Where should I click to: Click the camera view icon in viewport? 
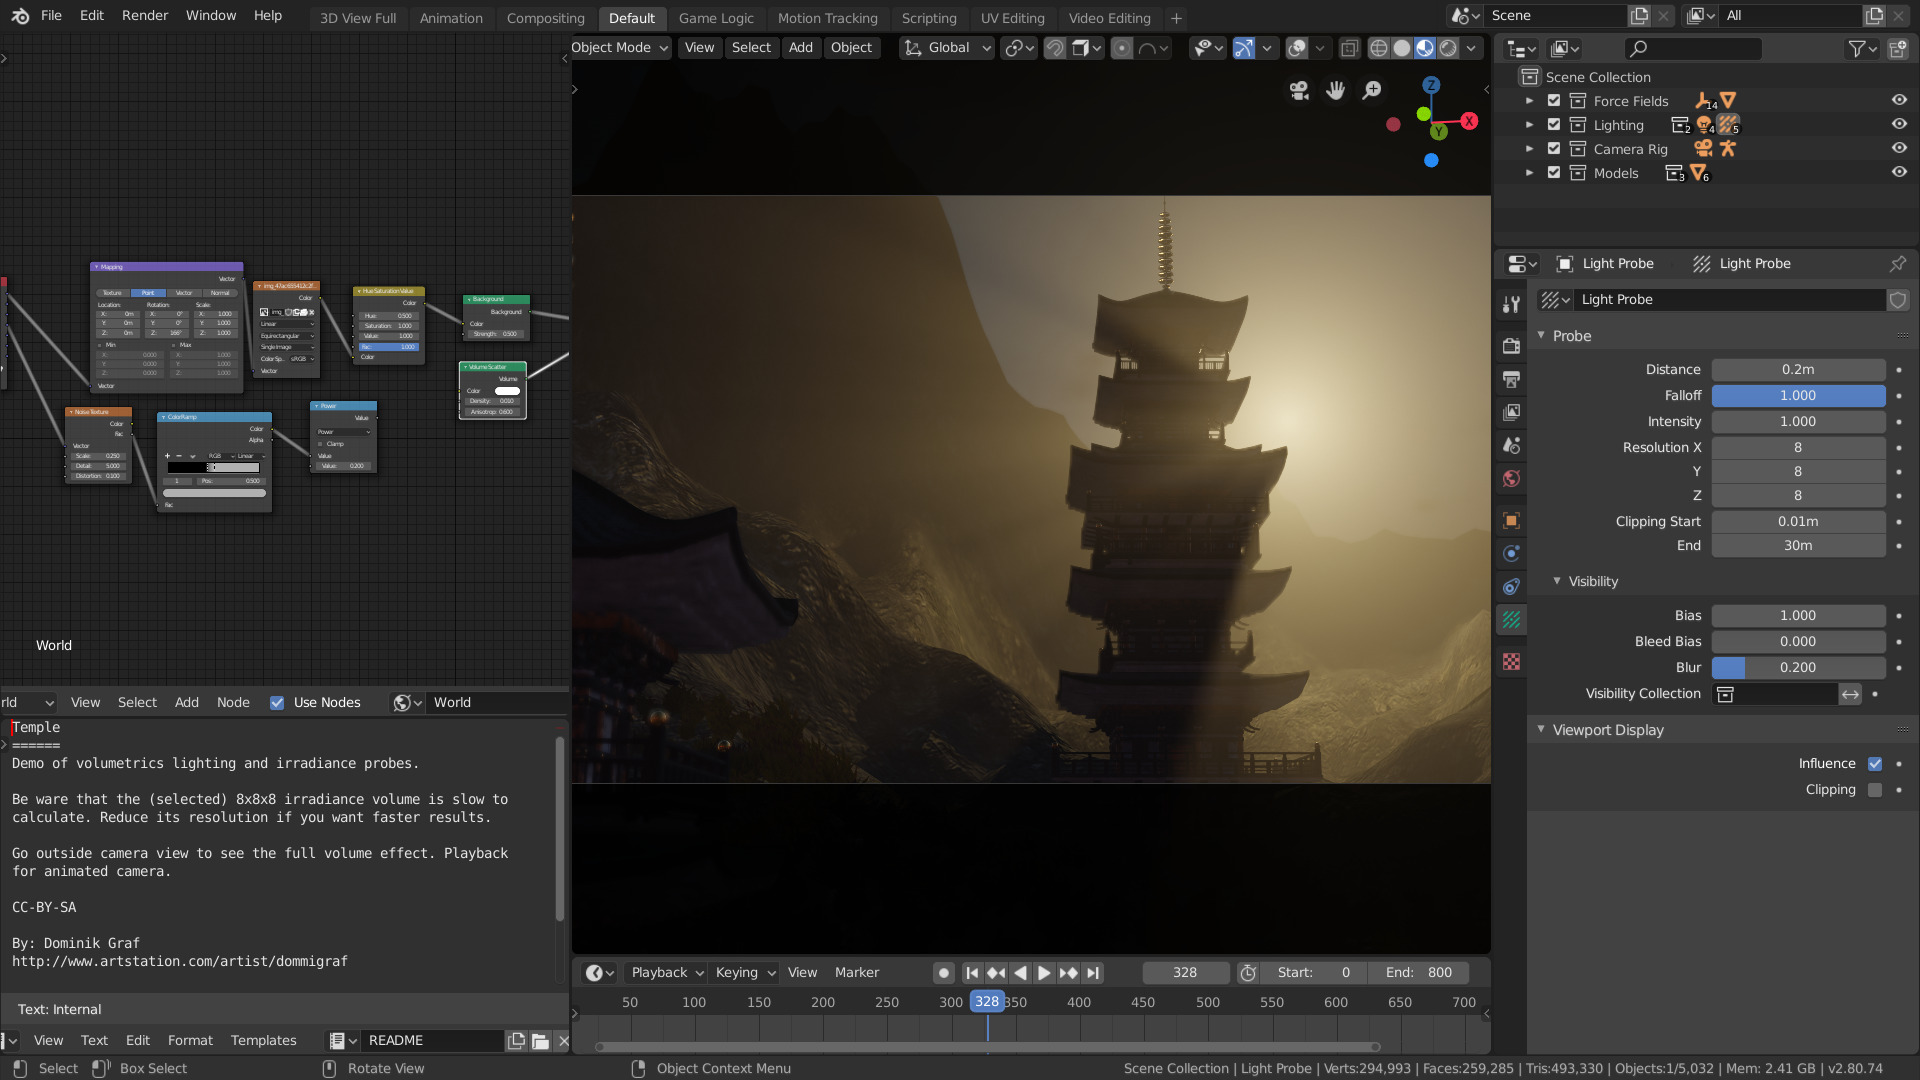coord(1298,91)
